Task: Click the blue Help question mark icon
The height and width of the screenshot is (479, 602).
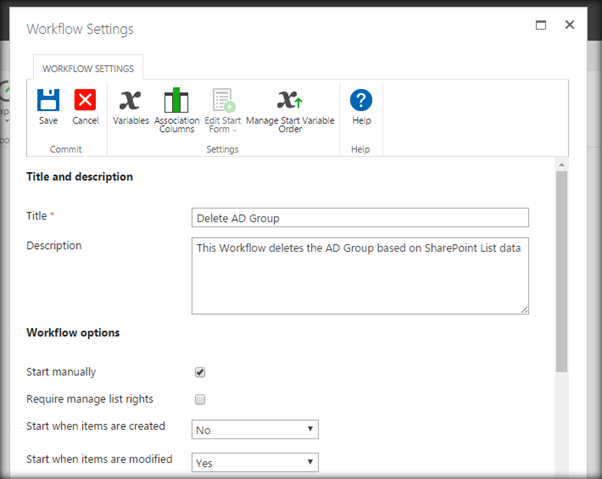Action: click(x=361, y=100)
